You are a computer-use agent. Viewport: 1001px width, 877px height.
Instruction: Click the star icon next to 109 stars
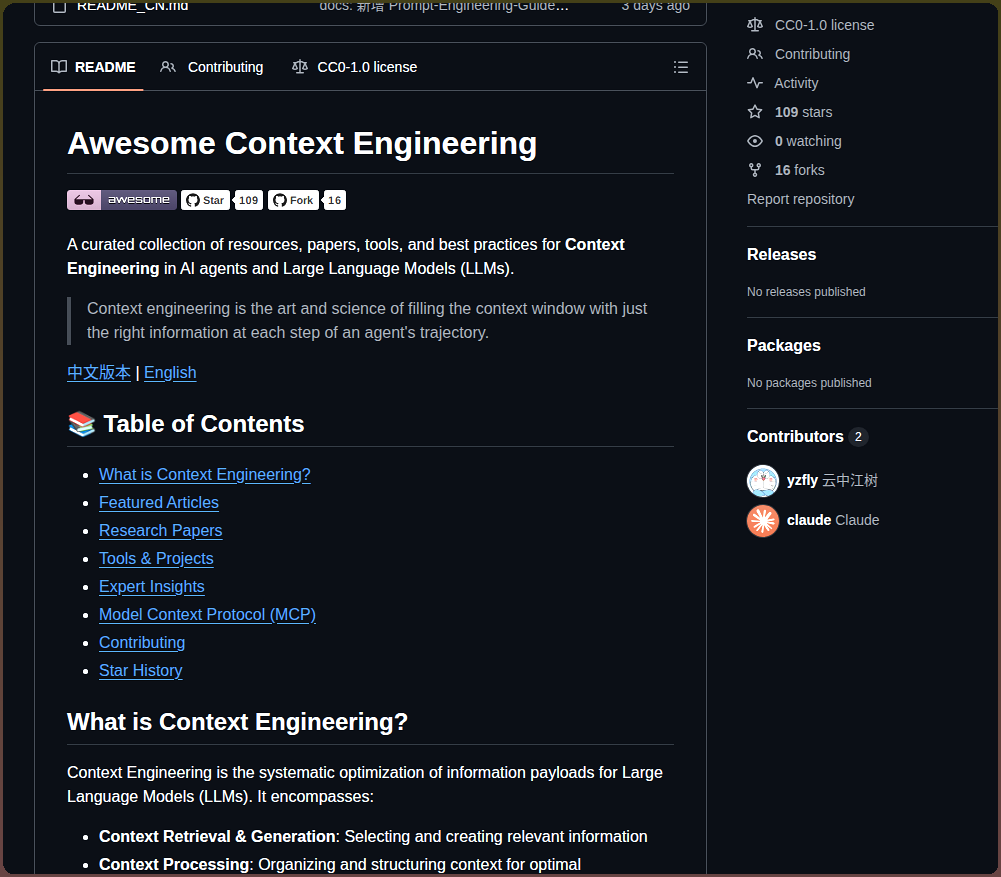coord(755,112)
